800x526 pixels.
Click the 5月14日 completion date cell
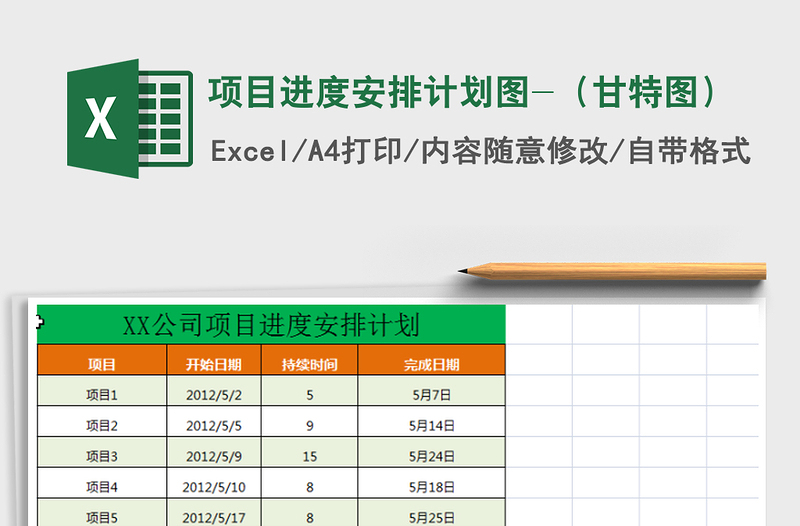click(x=432, y=426)
